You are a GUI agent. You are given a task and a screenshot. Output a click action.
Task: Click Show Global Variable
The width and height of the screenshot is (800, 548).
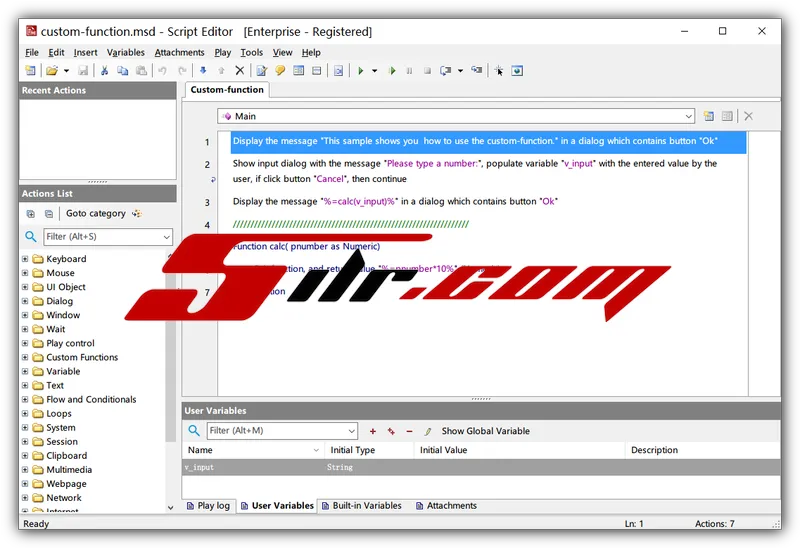click(x=486, y=431)
